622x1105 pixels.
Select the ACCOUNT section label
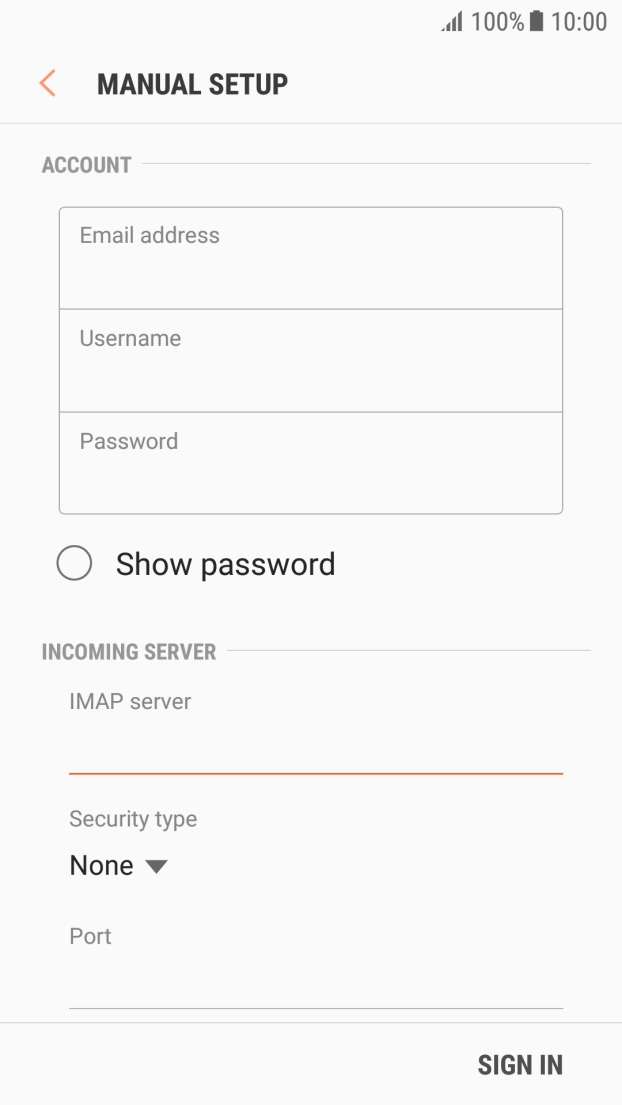click(x=85, y=165)
